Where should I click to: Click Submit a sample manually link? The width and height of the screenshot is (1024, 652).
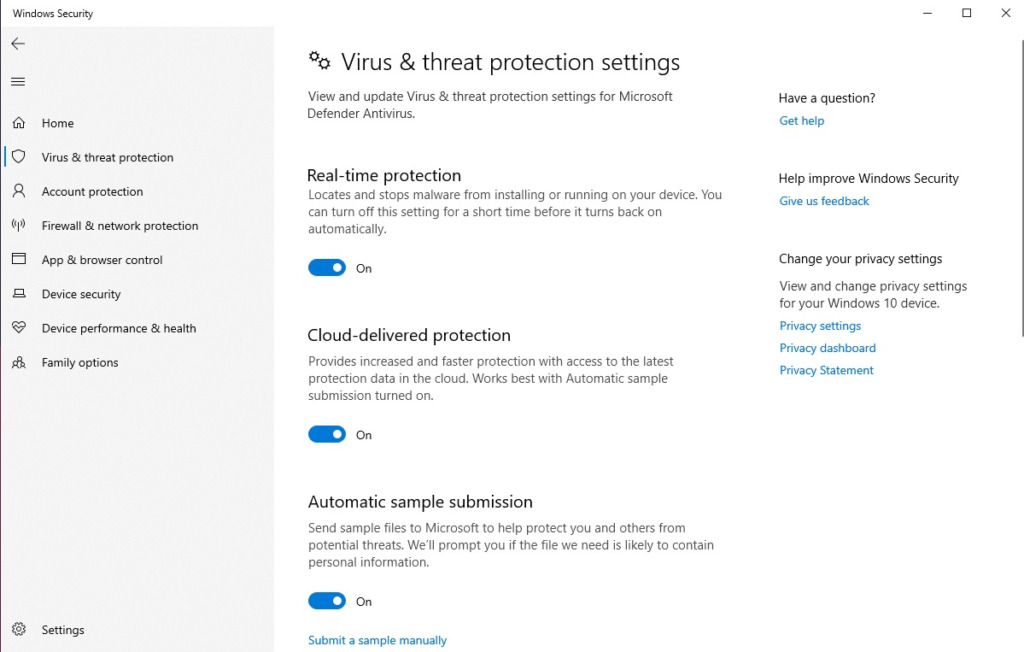pyautogui.click(x=377, y=640)
